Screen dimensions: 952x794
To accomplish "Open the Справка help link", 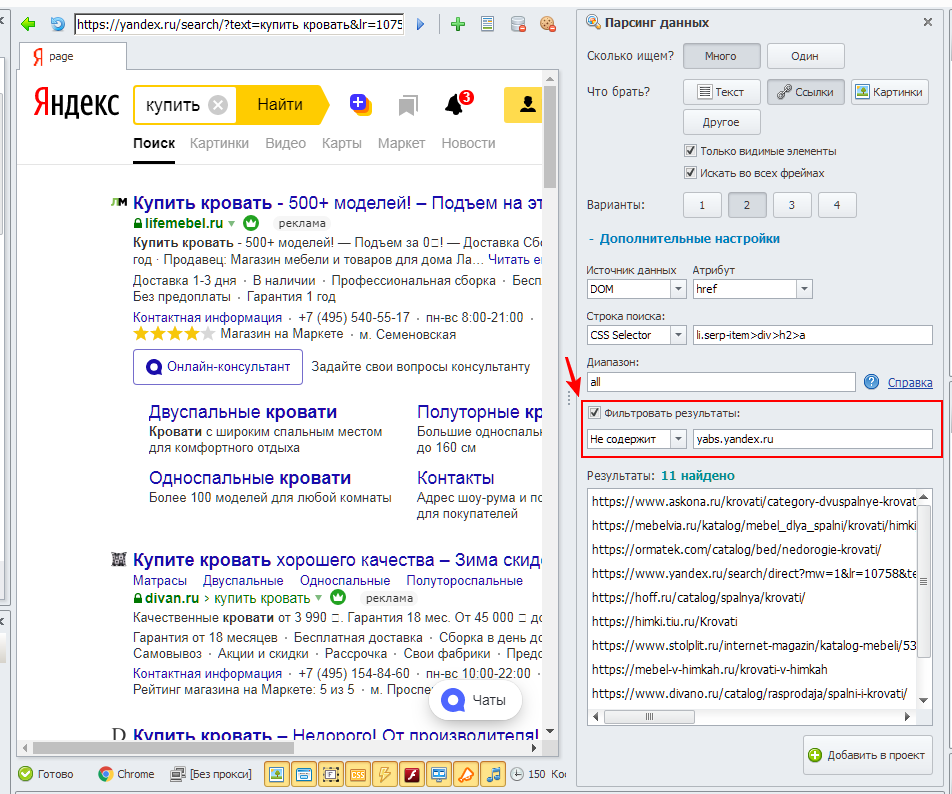I will (x=910, y=382).
